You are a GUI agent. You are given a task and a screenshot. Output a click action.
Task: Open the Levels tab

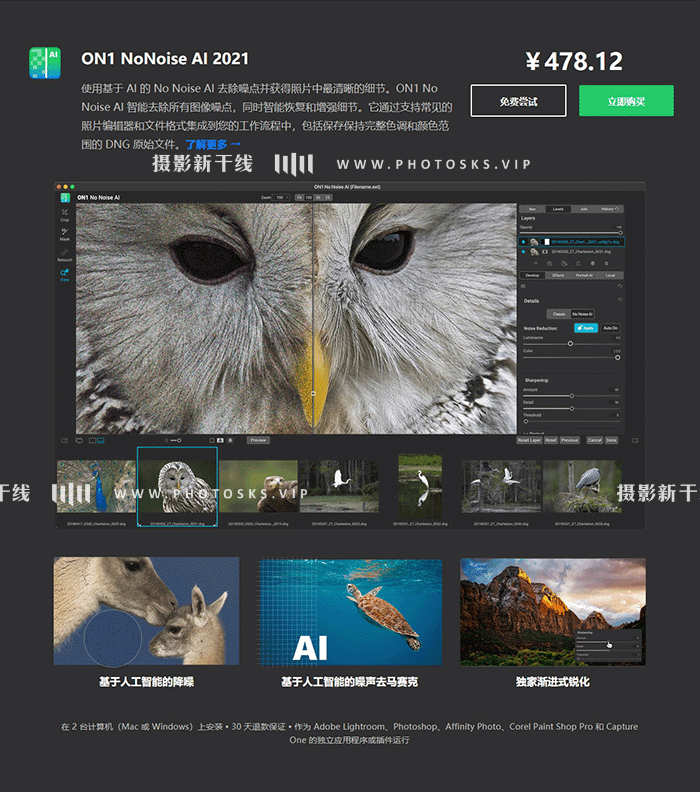coord(558,209)
